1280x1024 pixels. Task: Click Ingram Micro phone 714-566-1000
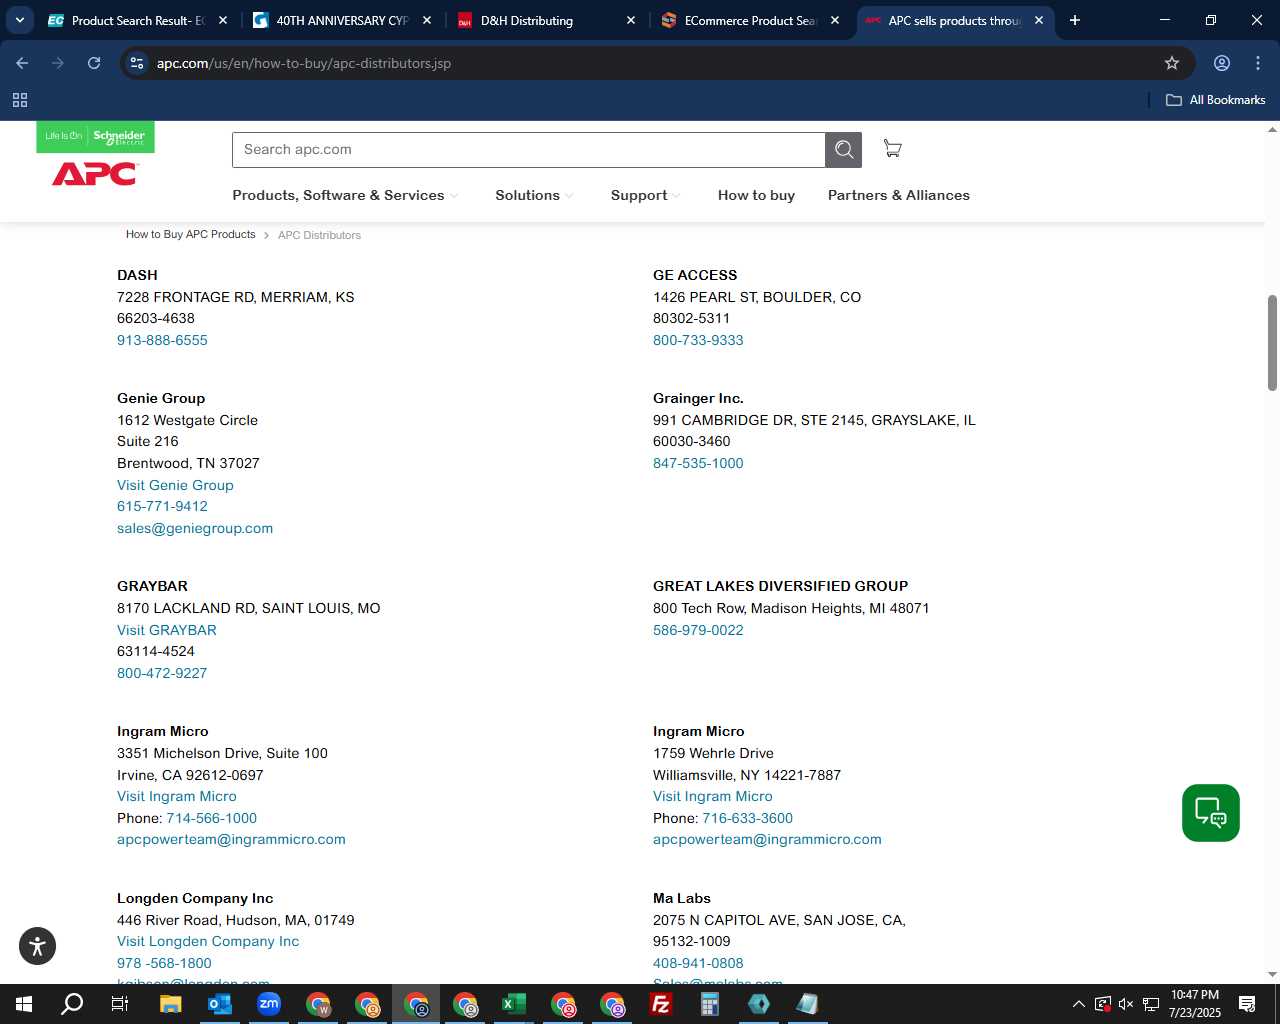pos(212,818)
